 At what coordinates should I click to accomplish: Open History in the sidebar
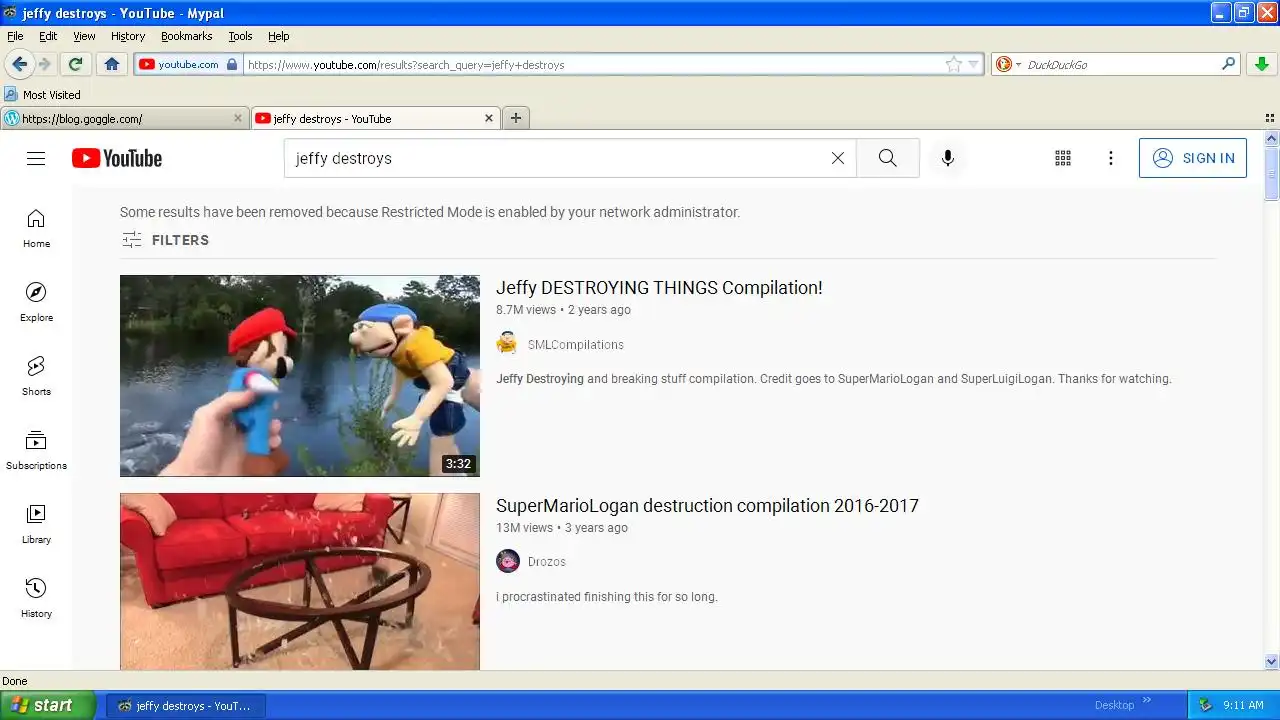click(x=36, y=599)
